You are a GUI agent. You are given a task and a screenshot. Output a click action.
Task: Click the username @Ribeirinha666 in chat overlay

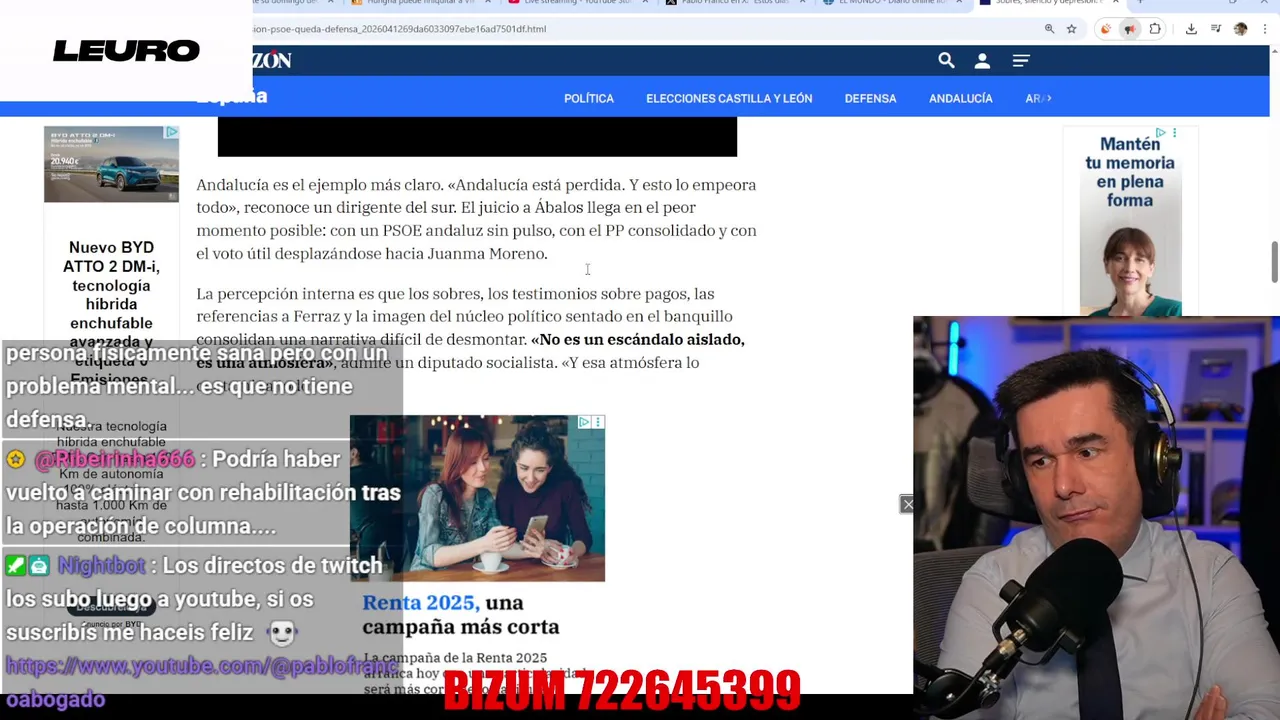(x=114, y=459)
